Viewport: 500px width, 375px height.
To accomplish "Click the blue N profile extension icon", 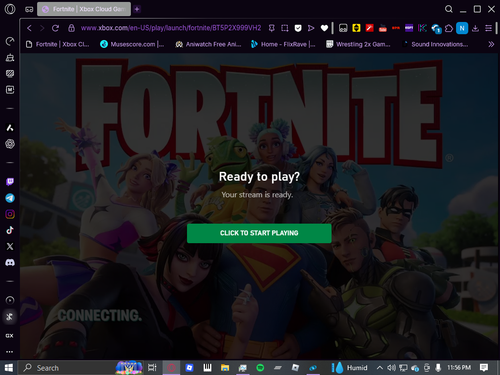I will 462,28.
